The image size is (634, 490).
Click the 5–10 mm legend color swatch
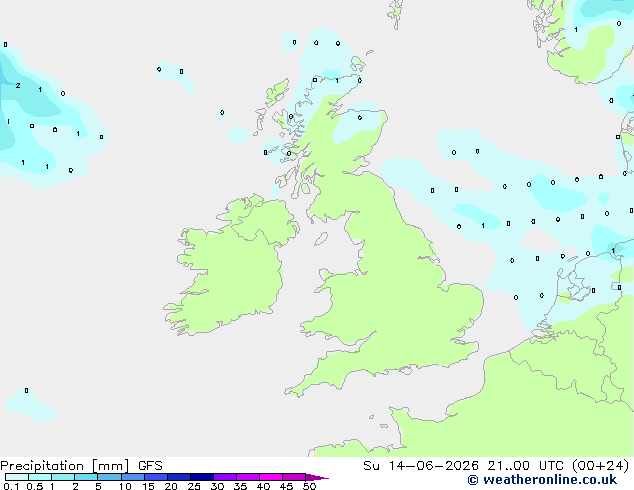pos(109,477)
